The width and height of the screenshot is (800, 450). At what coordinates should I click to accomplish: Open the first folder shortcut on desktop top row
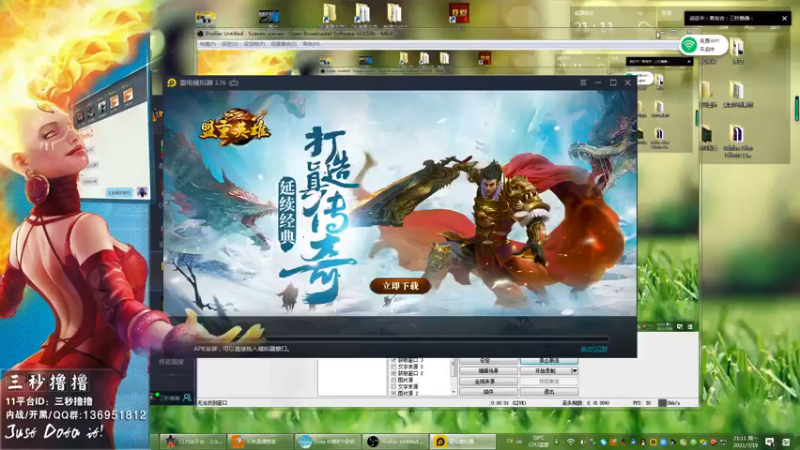coord(331,15)
